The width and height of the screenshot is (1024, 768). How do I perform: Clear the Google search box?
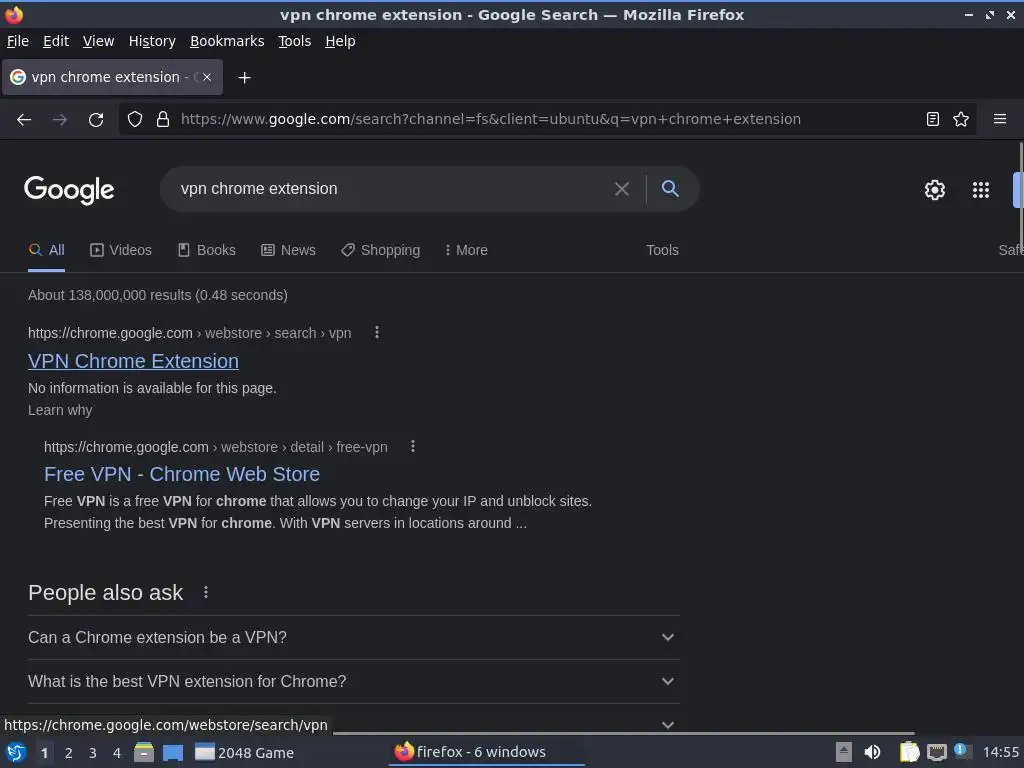[622, 189]
